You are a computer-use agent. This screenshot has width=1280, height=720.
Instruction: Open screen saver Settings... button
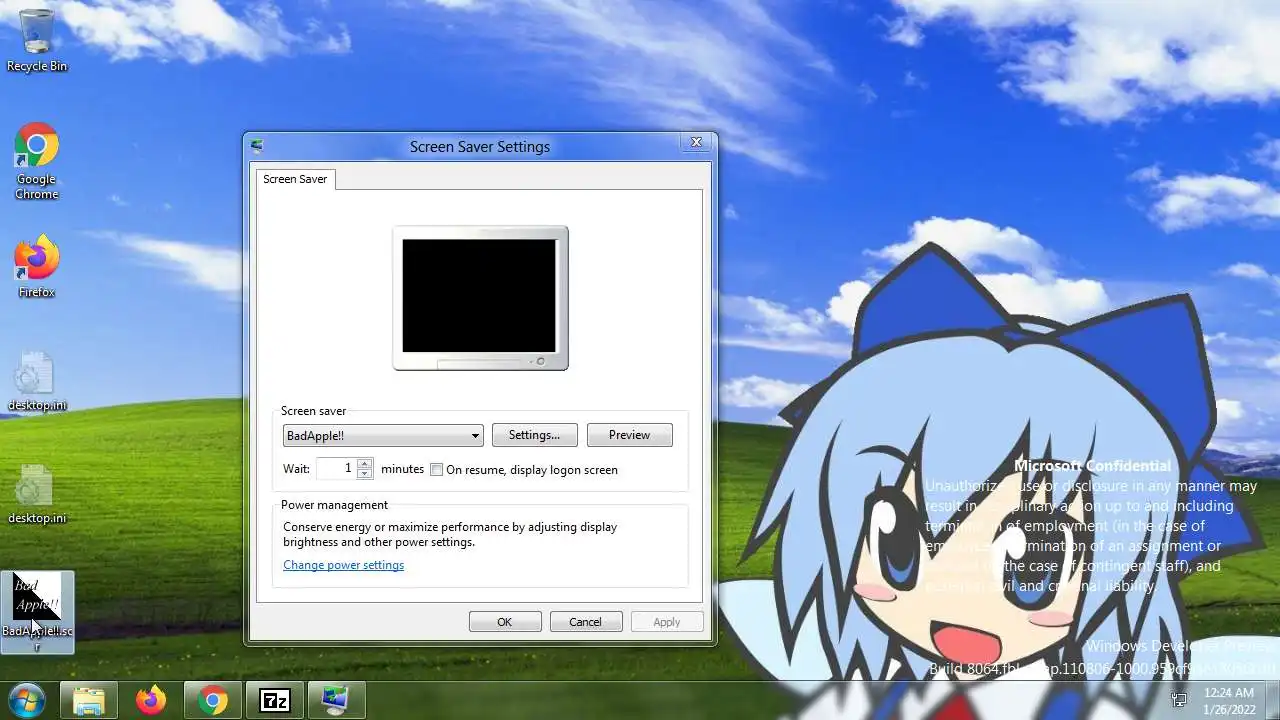click(x=534, y=435)
